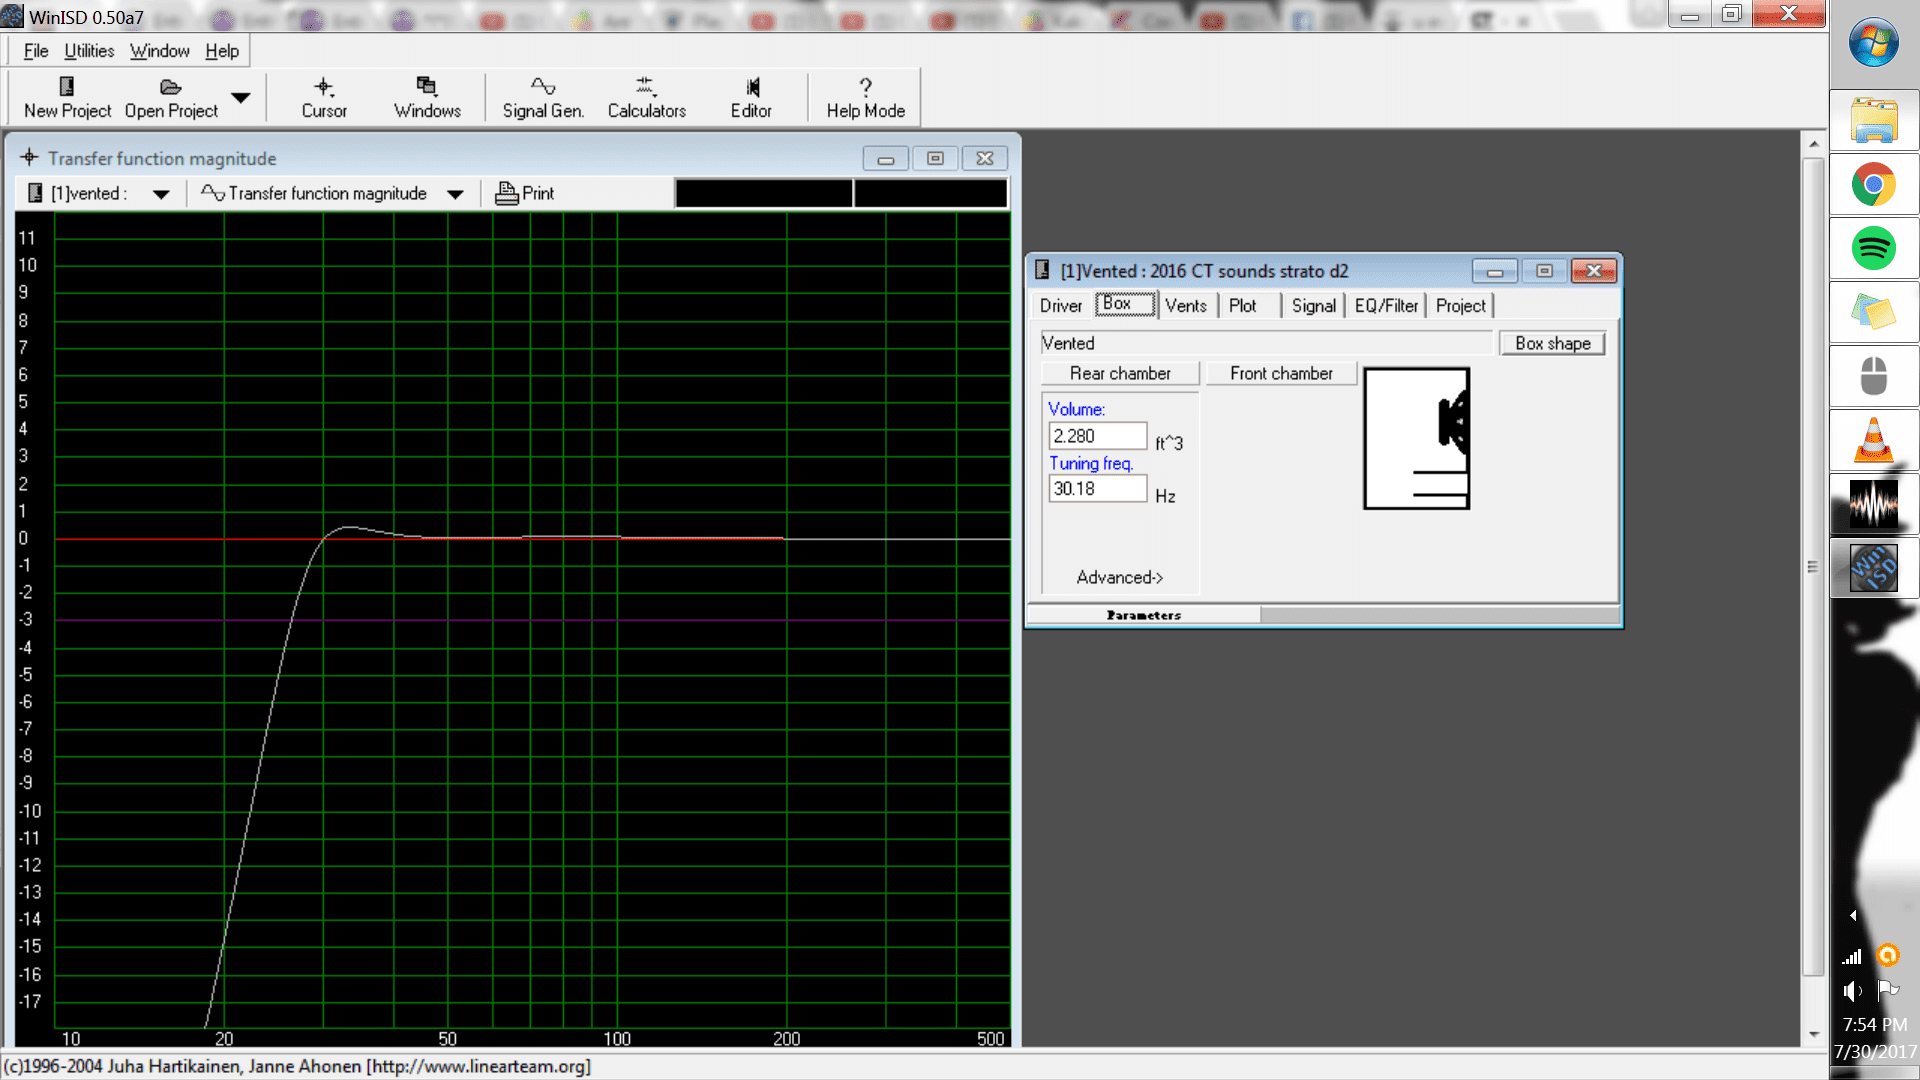Activate Help Mode
The height and width of the screenshot is (1080, 1920).
865,97
